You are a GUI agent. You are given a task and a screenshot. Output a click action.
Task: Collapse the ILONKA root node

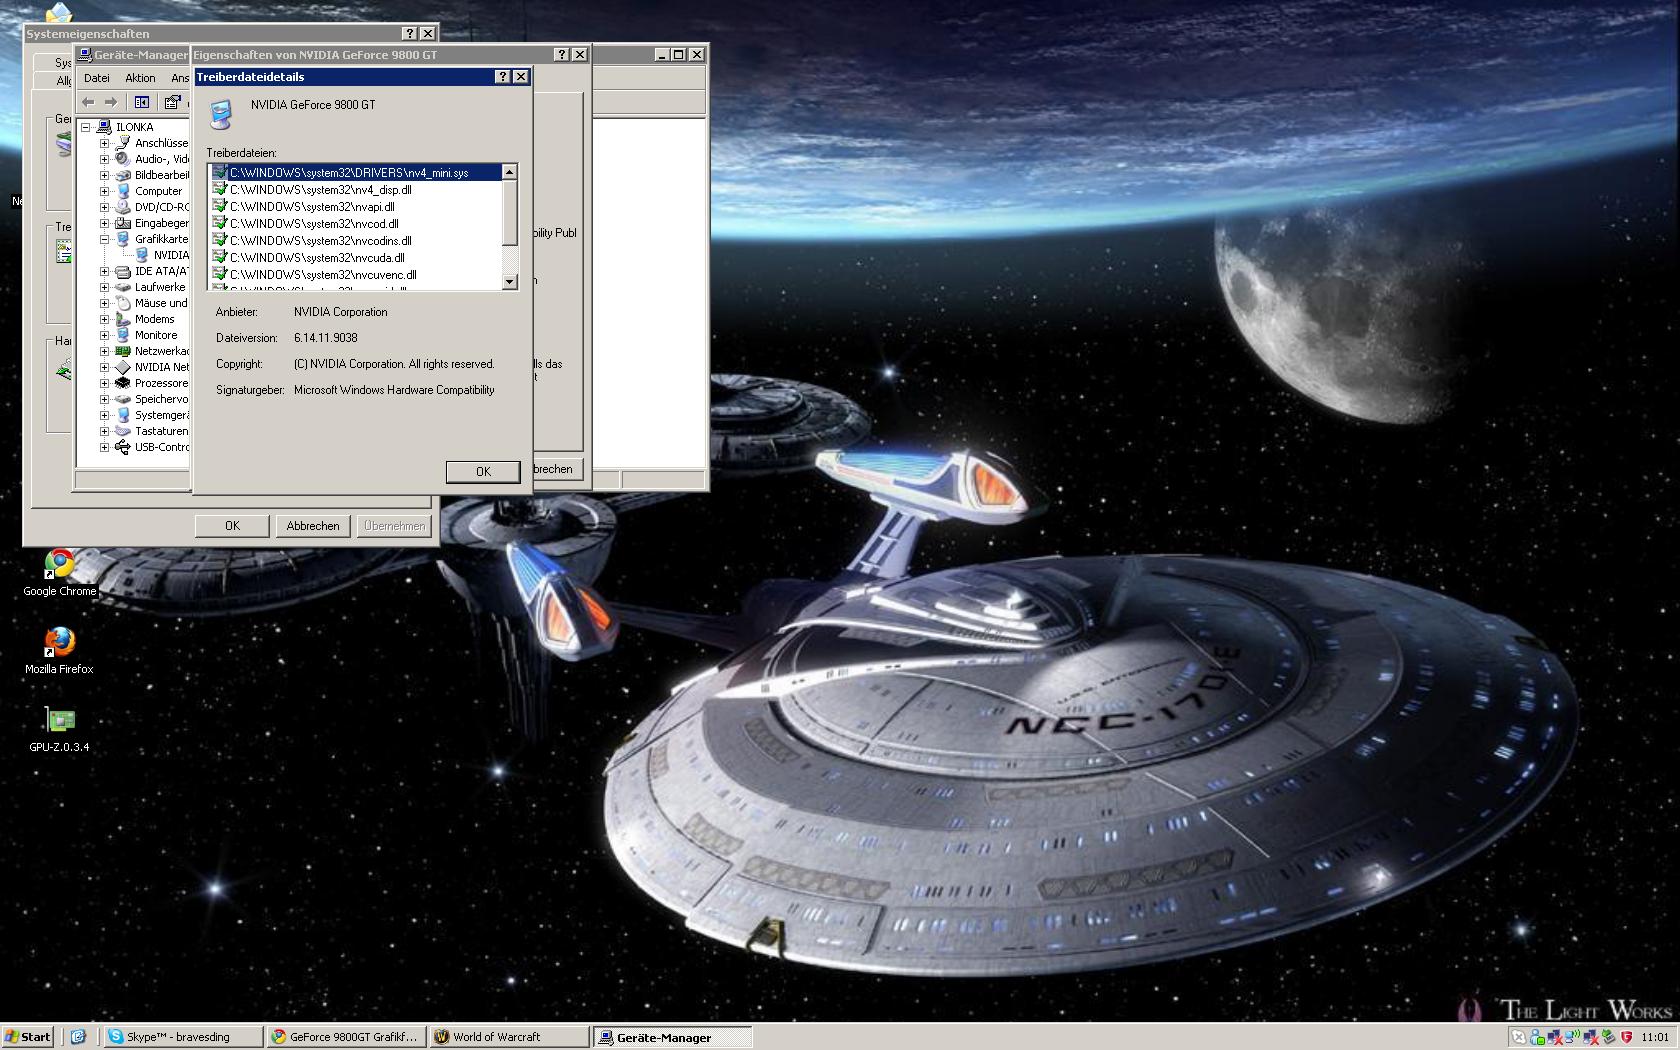[x=86, y=127]
